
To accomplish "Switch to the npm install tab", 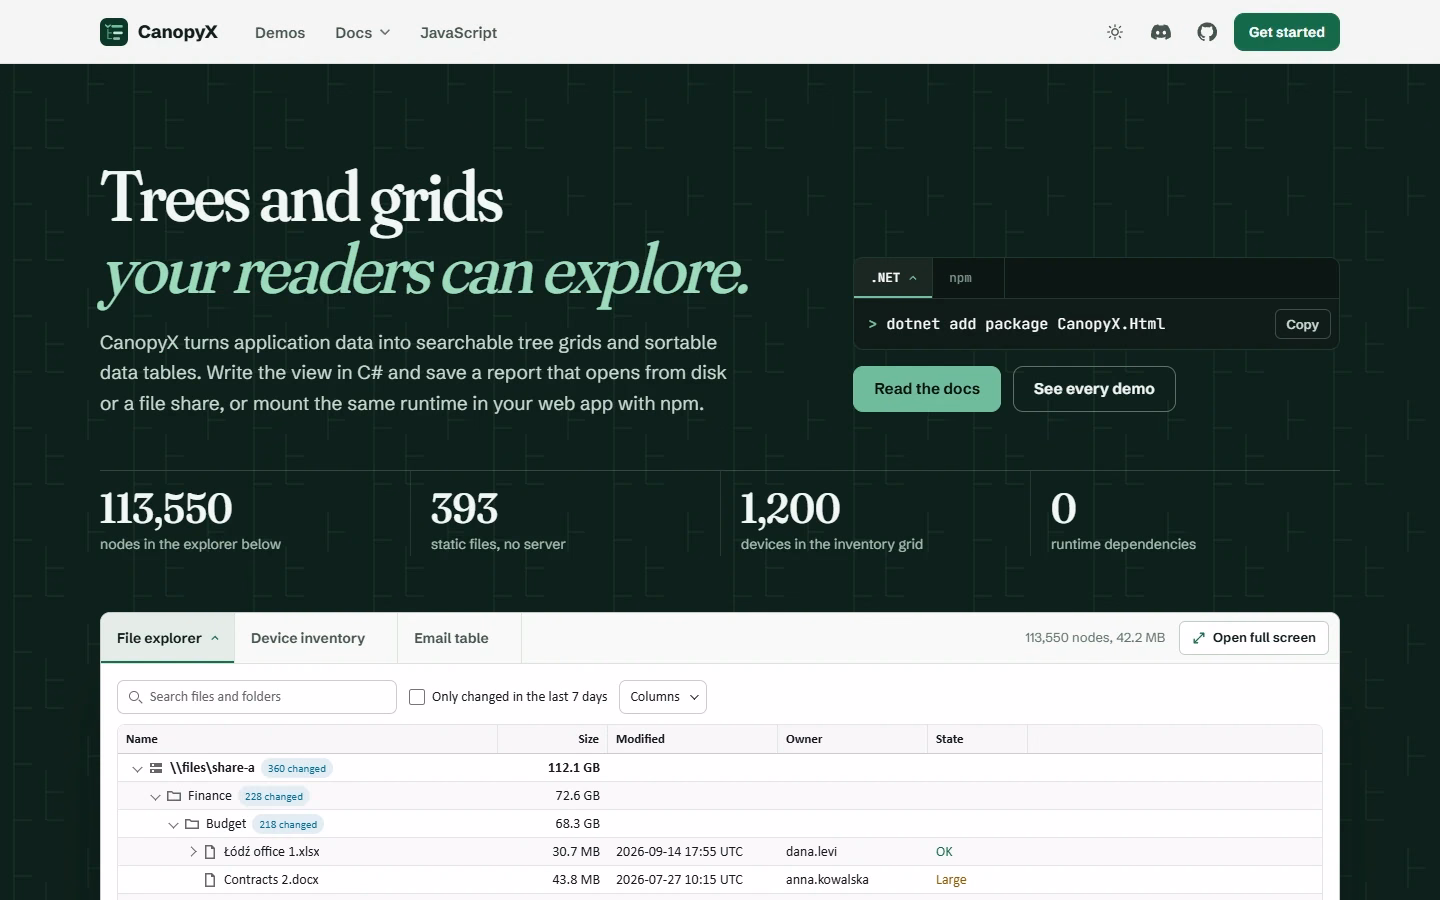I will [x=968, y=278].
